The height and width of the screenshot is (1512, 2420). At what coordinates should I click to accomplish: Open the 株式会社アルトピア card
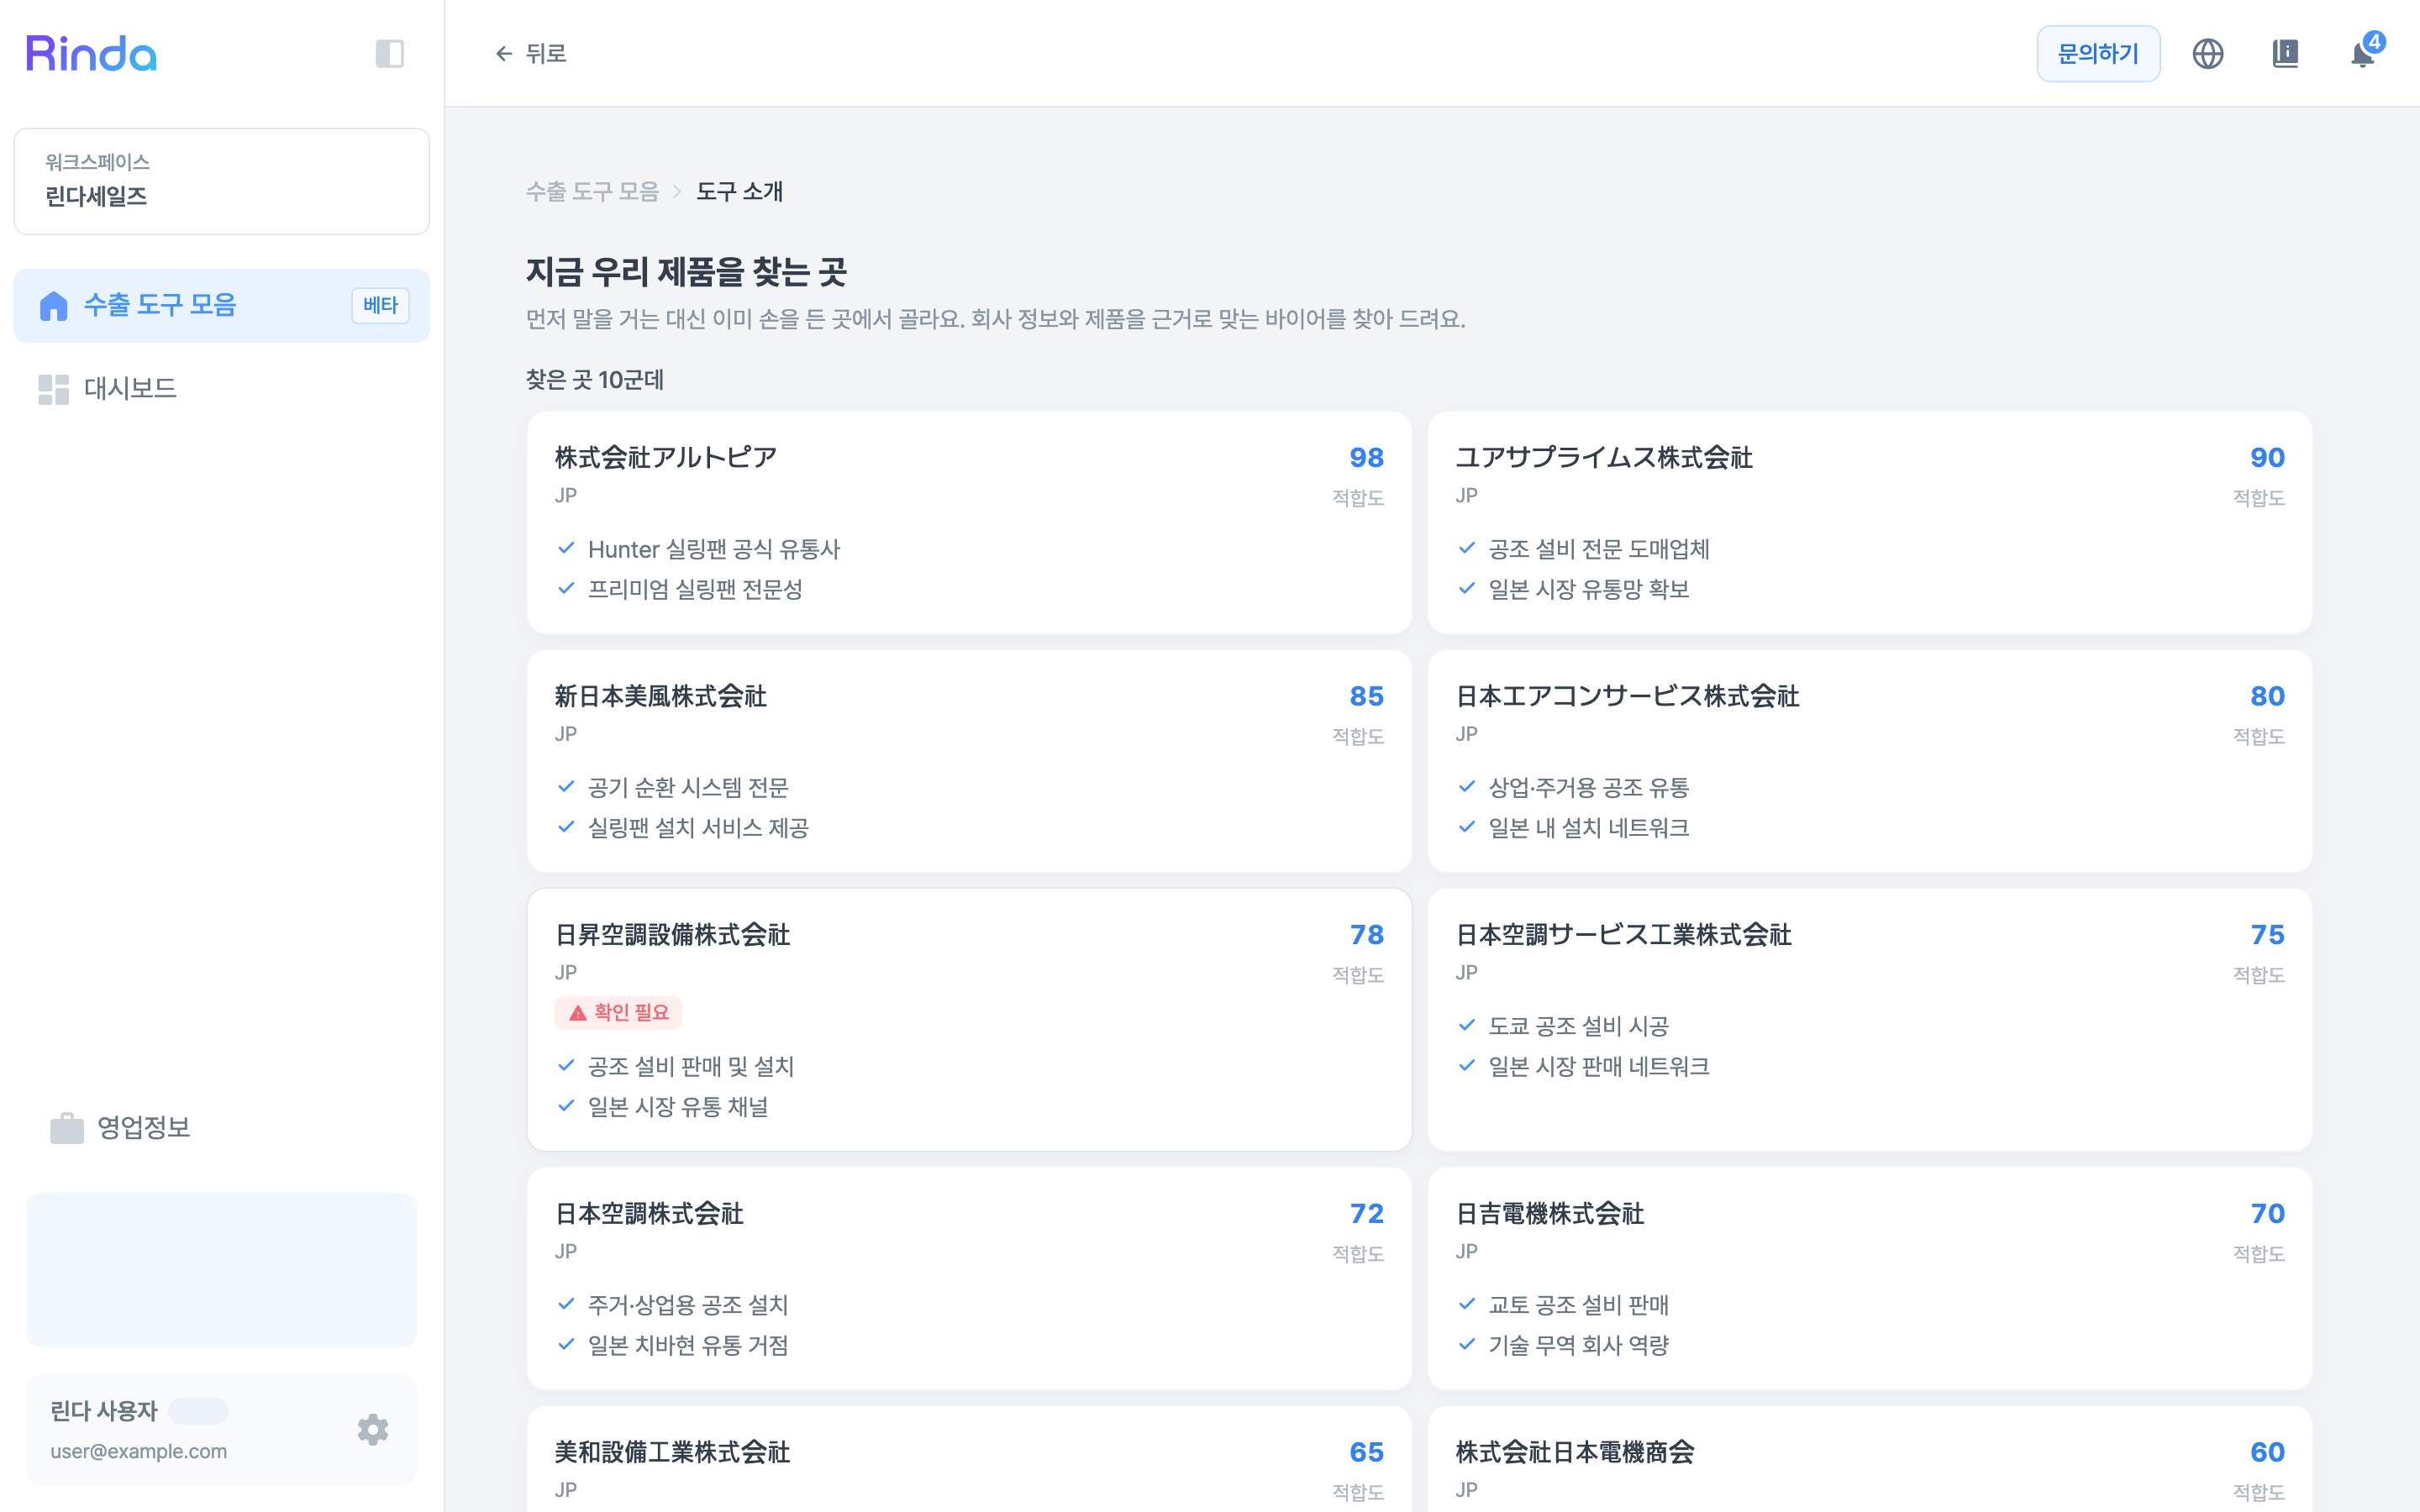[969, 522]
